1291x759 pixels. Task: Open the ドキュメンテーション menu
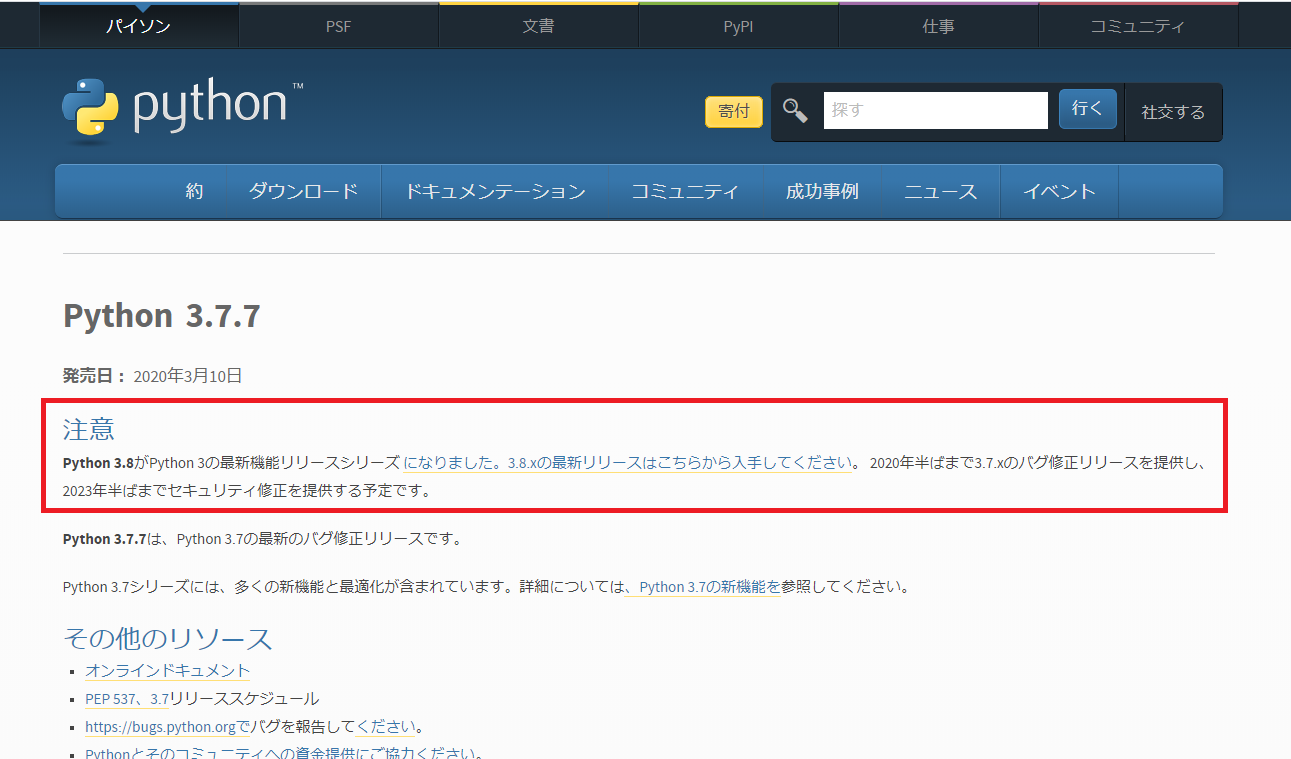pos(495,190)
